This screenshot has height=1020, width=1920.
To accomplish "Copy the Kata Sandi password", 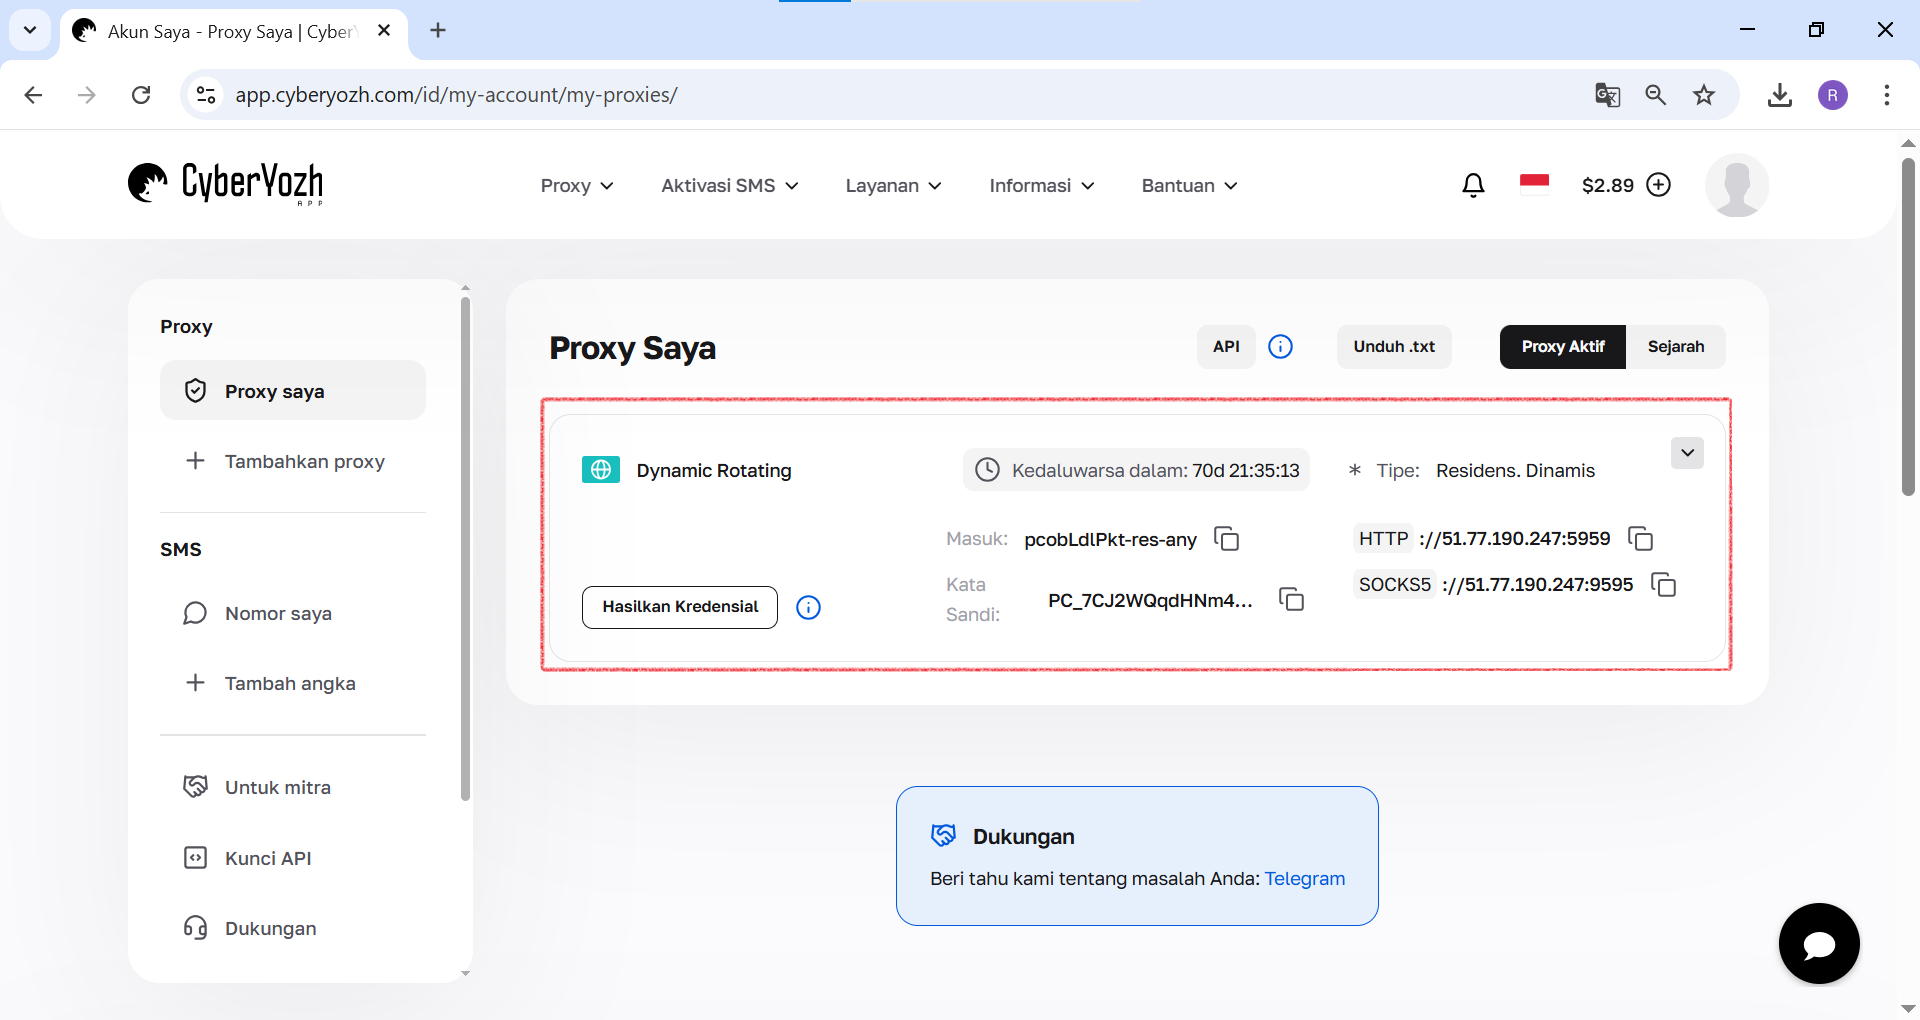I will click(1291, 599).
